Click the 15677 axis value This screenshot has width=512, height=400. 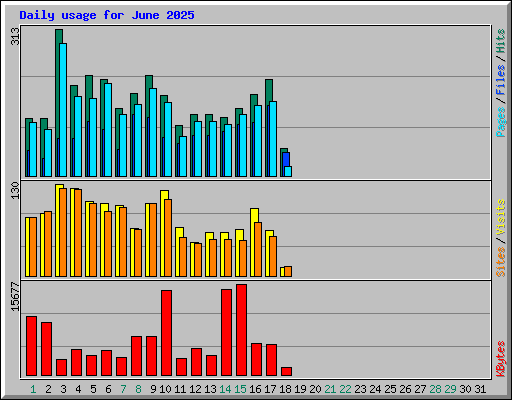coord(15,297)
